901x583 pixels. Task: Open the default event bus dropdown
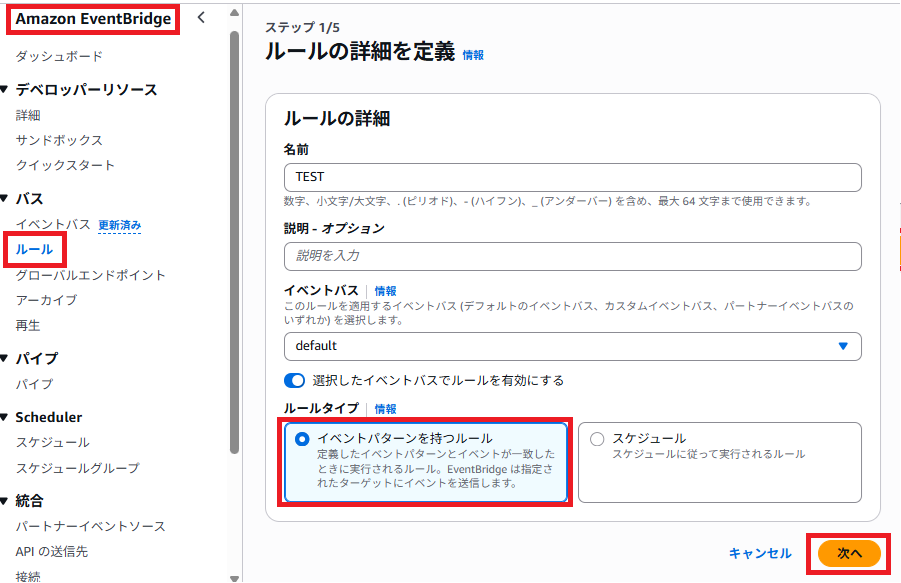point(572,346)
